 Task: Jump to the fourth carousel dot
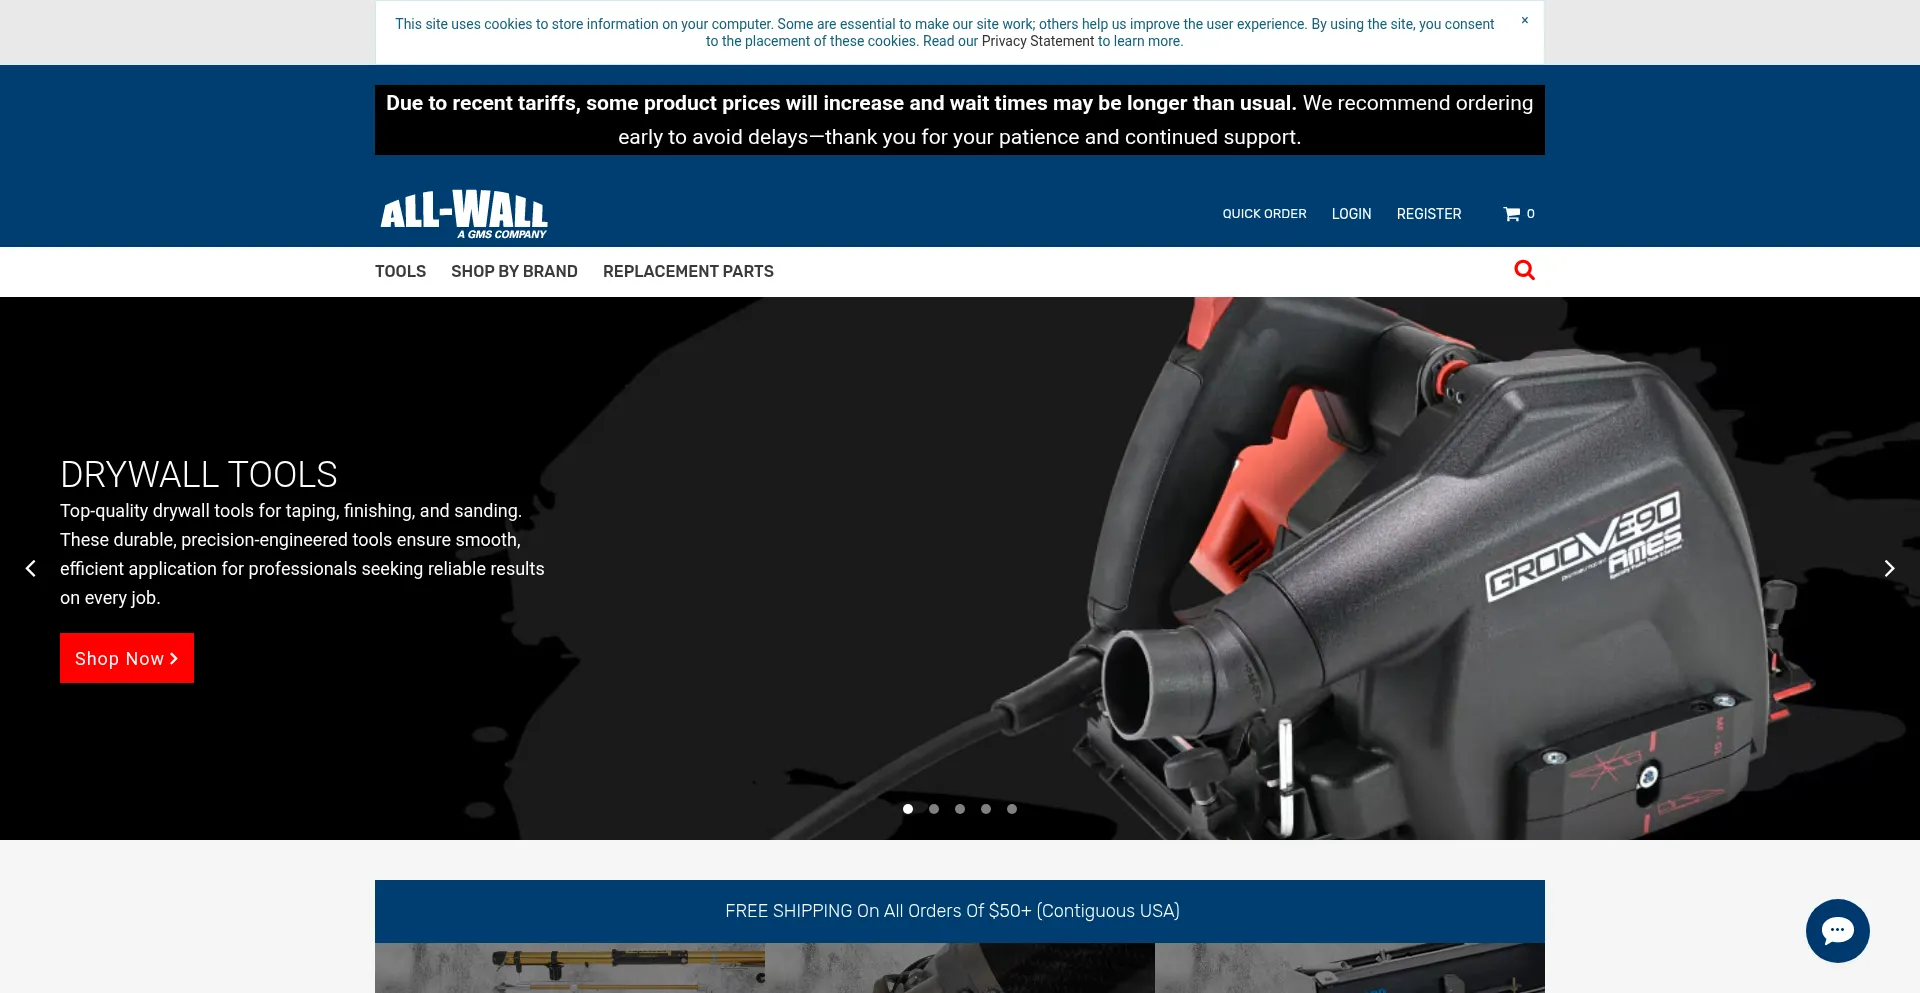(986, 809)
